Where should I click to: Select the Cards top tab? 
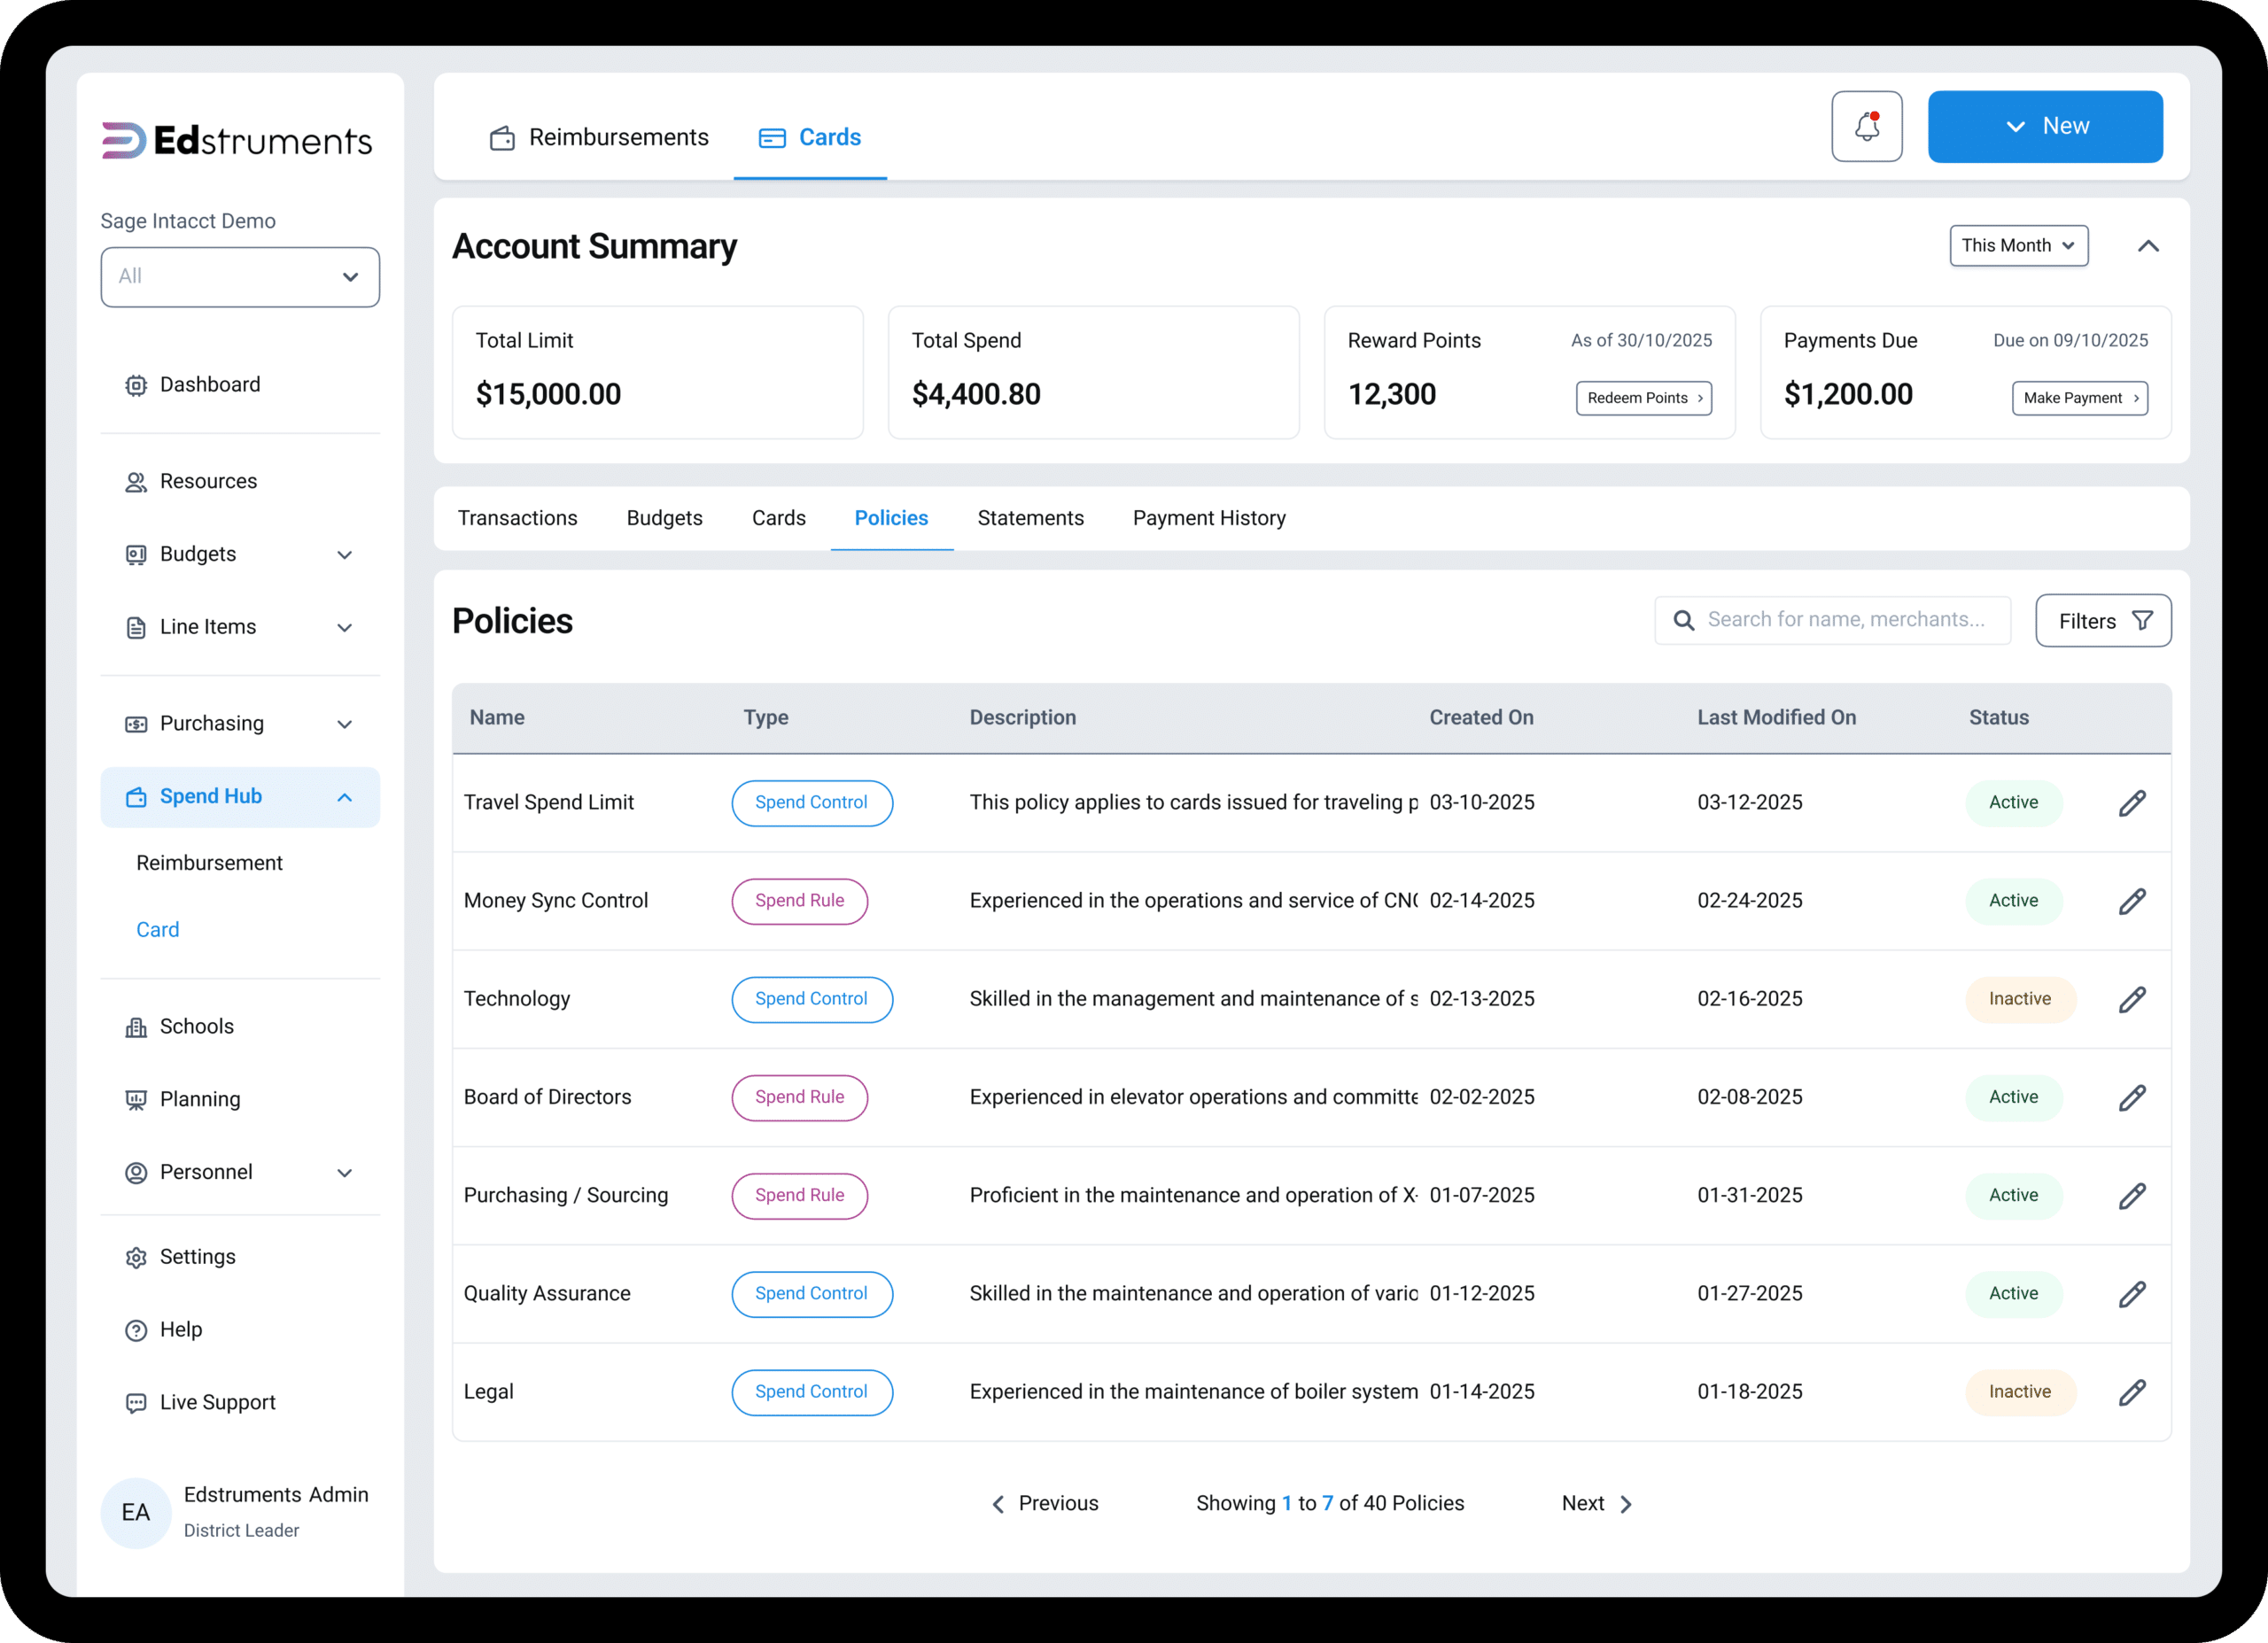809,137
